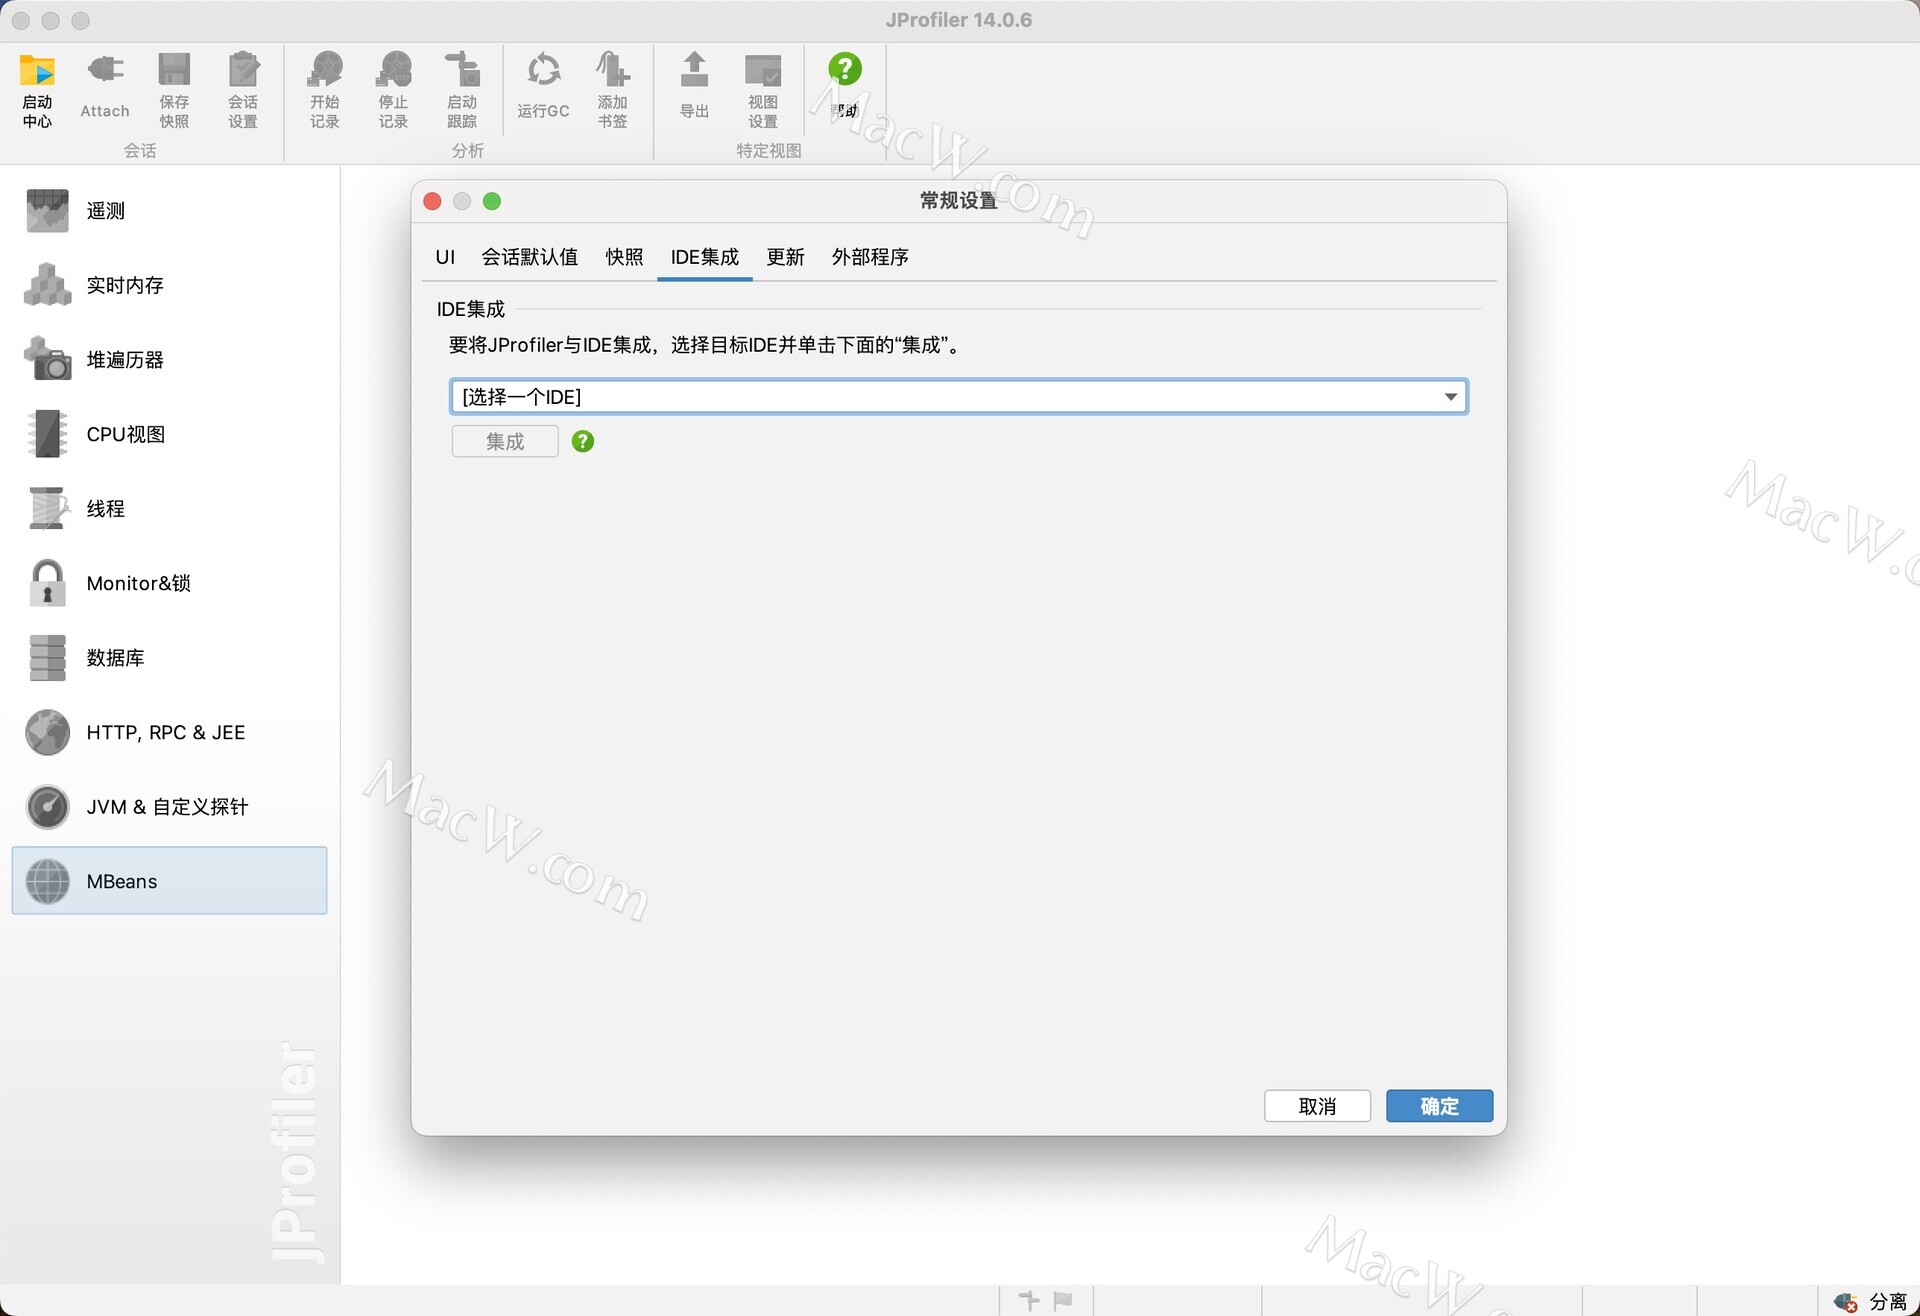This screenshot has width=1920, height=1316.
Task: Switch to 会话默认值 tab
Action: [x=530, y=257]
